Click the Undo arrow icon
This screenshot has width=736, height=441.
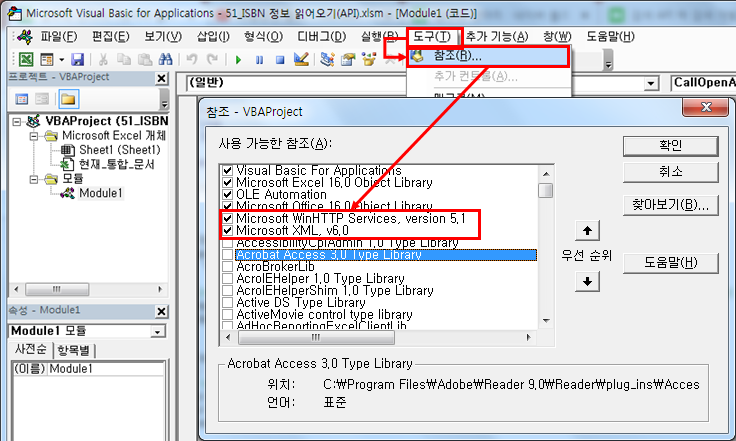(192, 60)
